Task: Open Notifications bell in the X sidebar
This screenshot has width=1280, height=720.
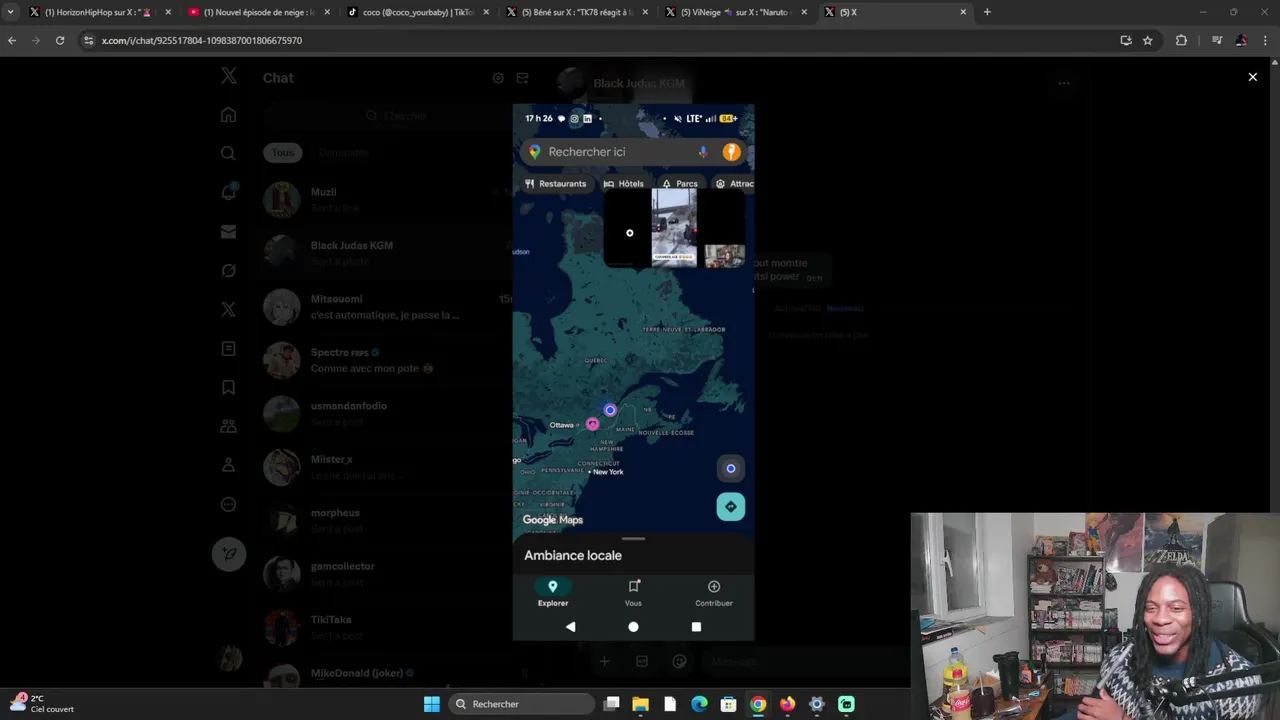Action: [228, 192]
